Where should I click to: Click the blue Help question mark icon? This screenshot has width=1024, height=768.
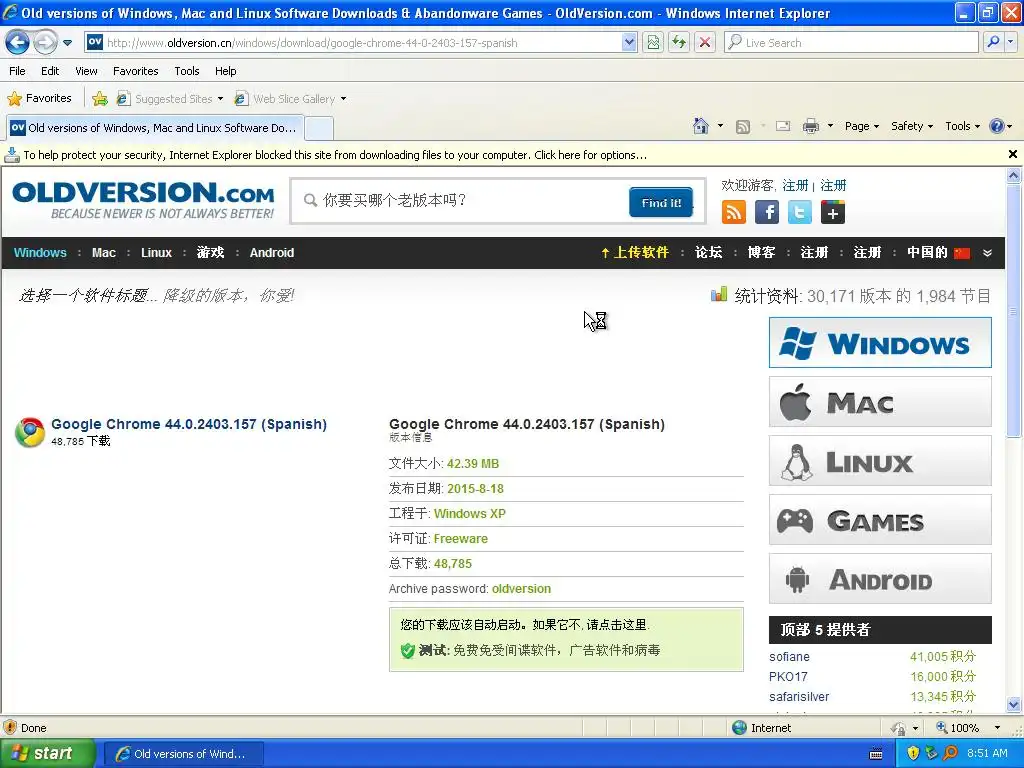[997, 126]
